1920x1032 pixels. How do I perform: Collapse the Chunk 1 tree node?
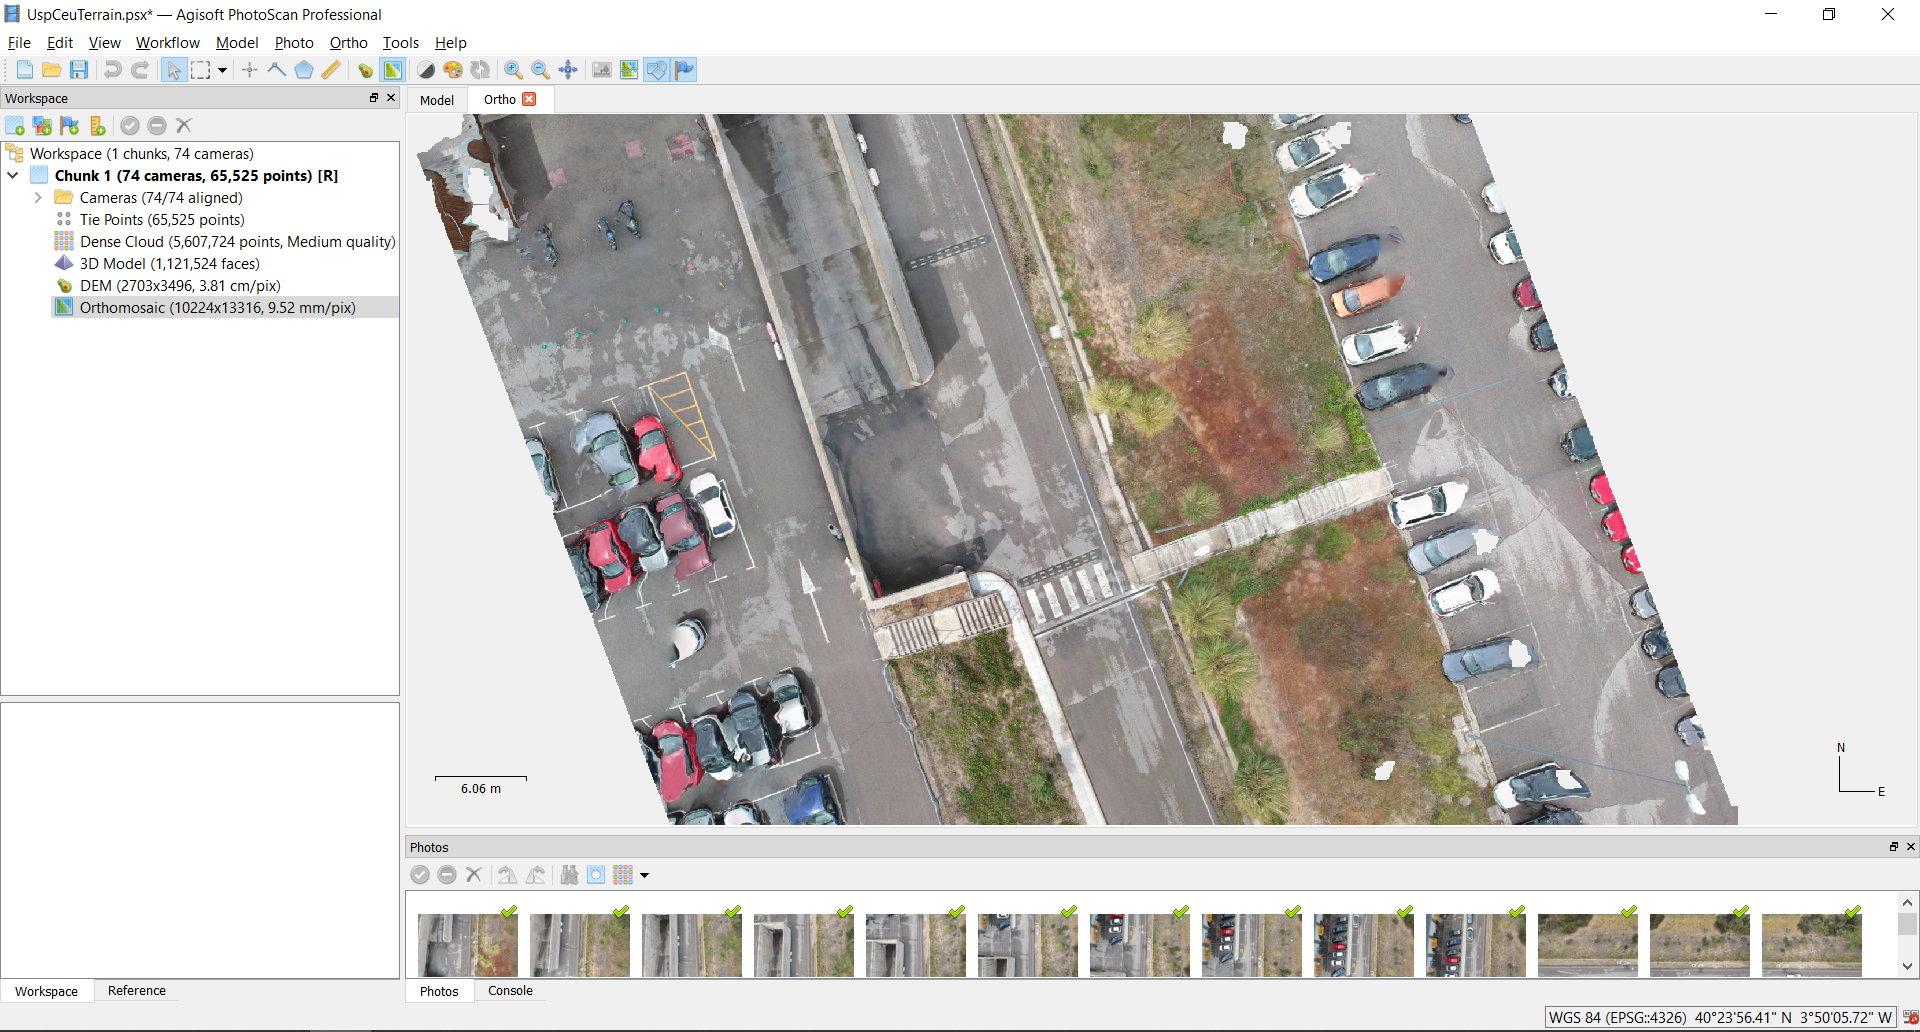pos(13,176)
